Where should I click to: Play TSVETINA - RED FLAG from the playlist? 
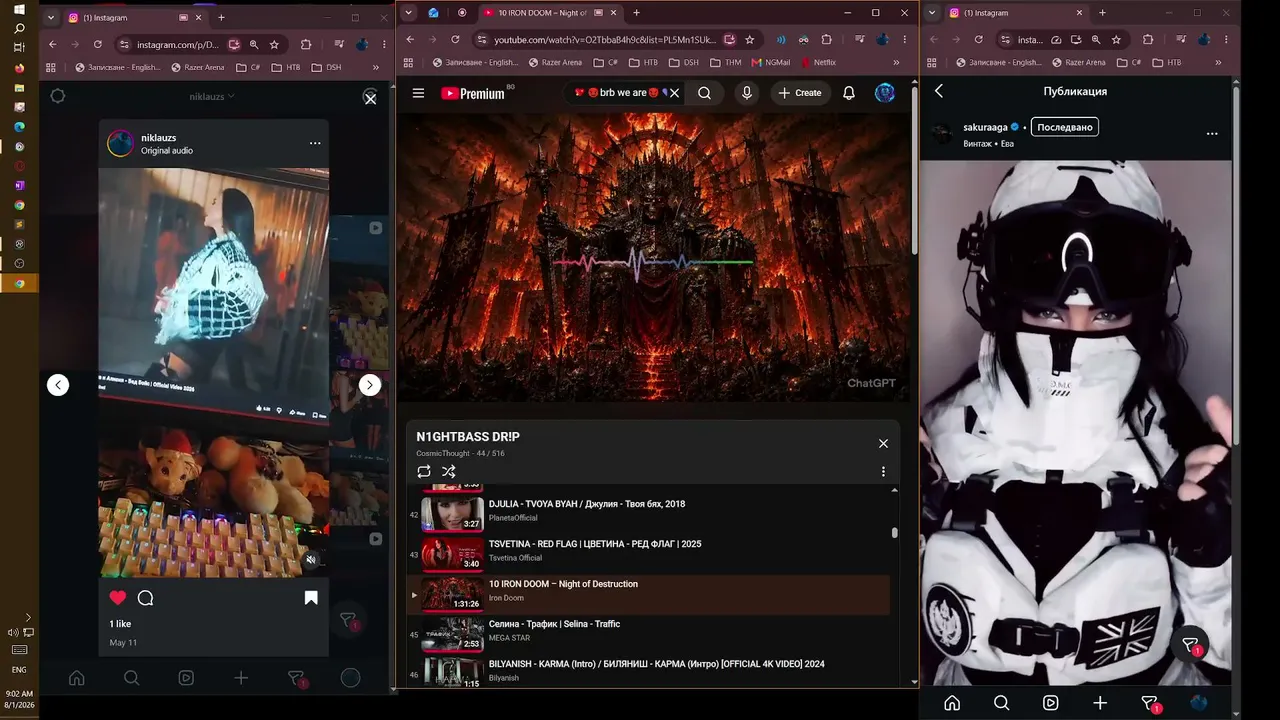[648, 554]
